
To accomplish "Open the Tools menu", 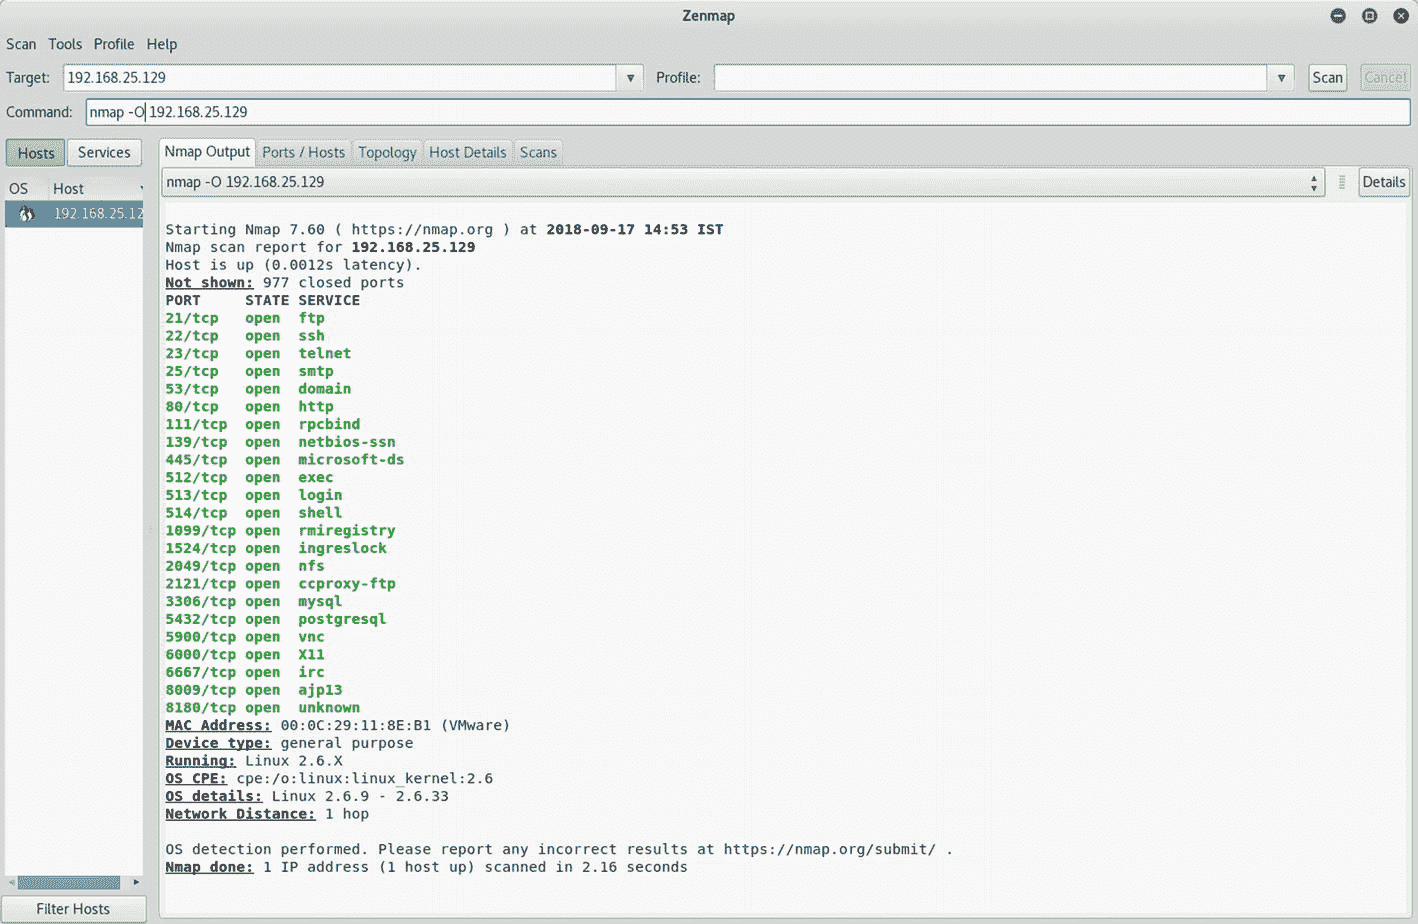I will 65,44.
